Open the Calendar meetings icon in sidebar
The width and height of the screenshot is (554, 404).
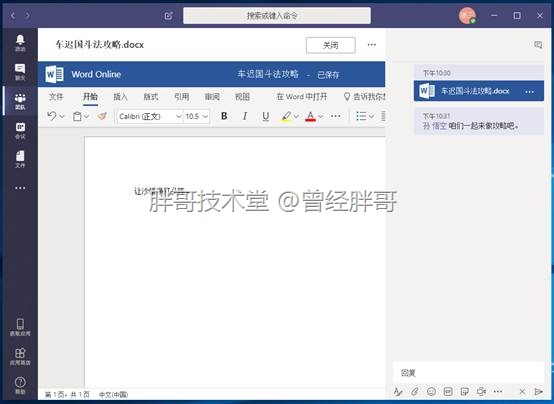click(20, 130)
